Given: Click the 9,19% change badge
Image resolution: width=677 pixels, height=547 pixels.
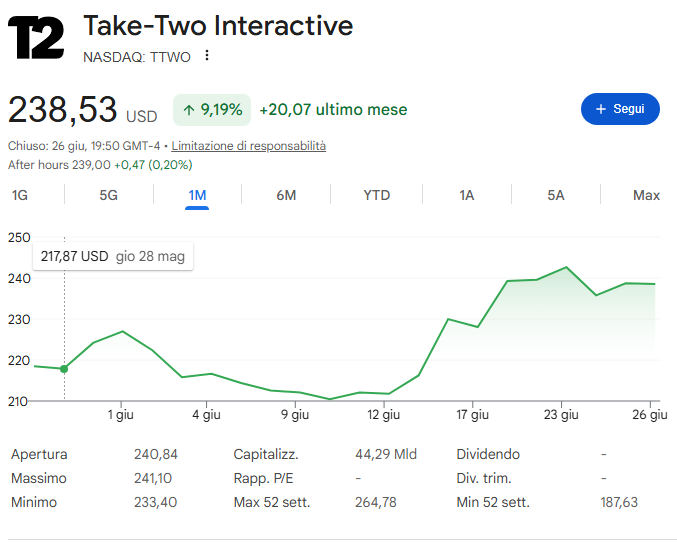Looking at the screenshot, I should [x=212, y=110].
